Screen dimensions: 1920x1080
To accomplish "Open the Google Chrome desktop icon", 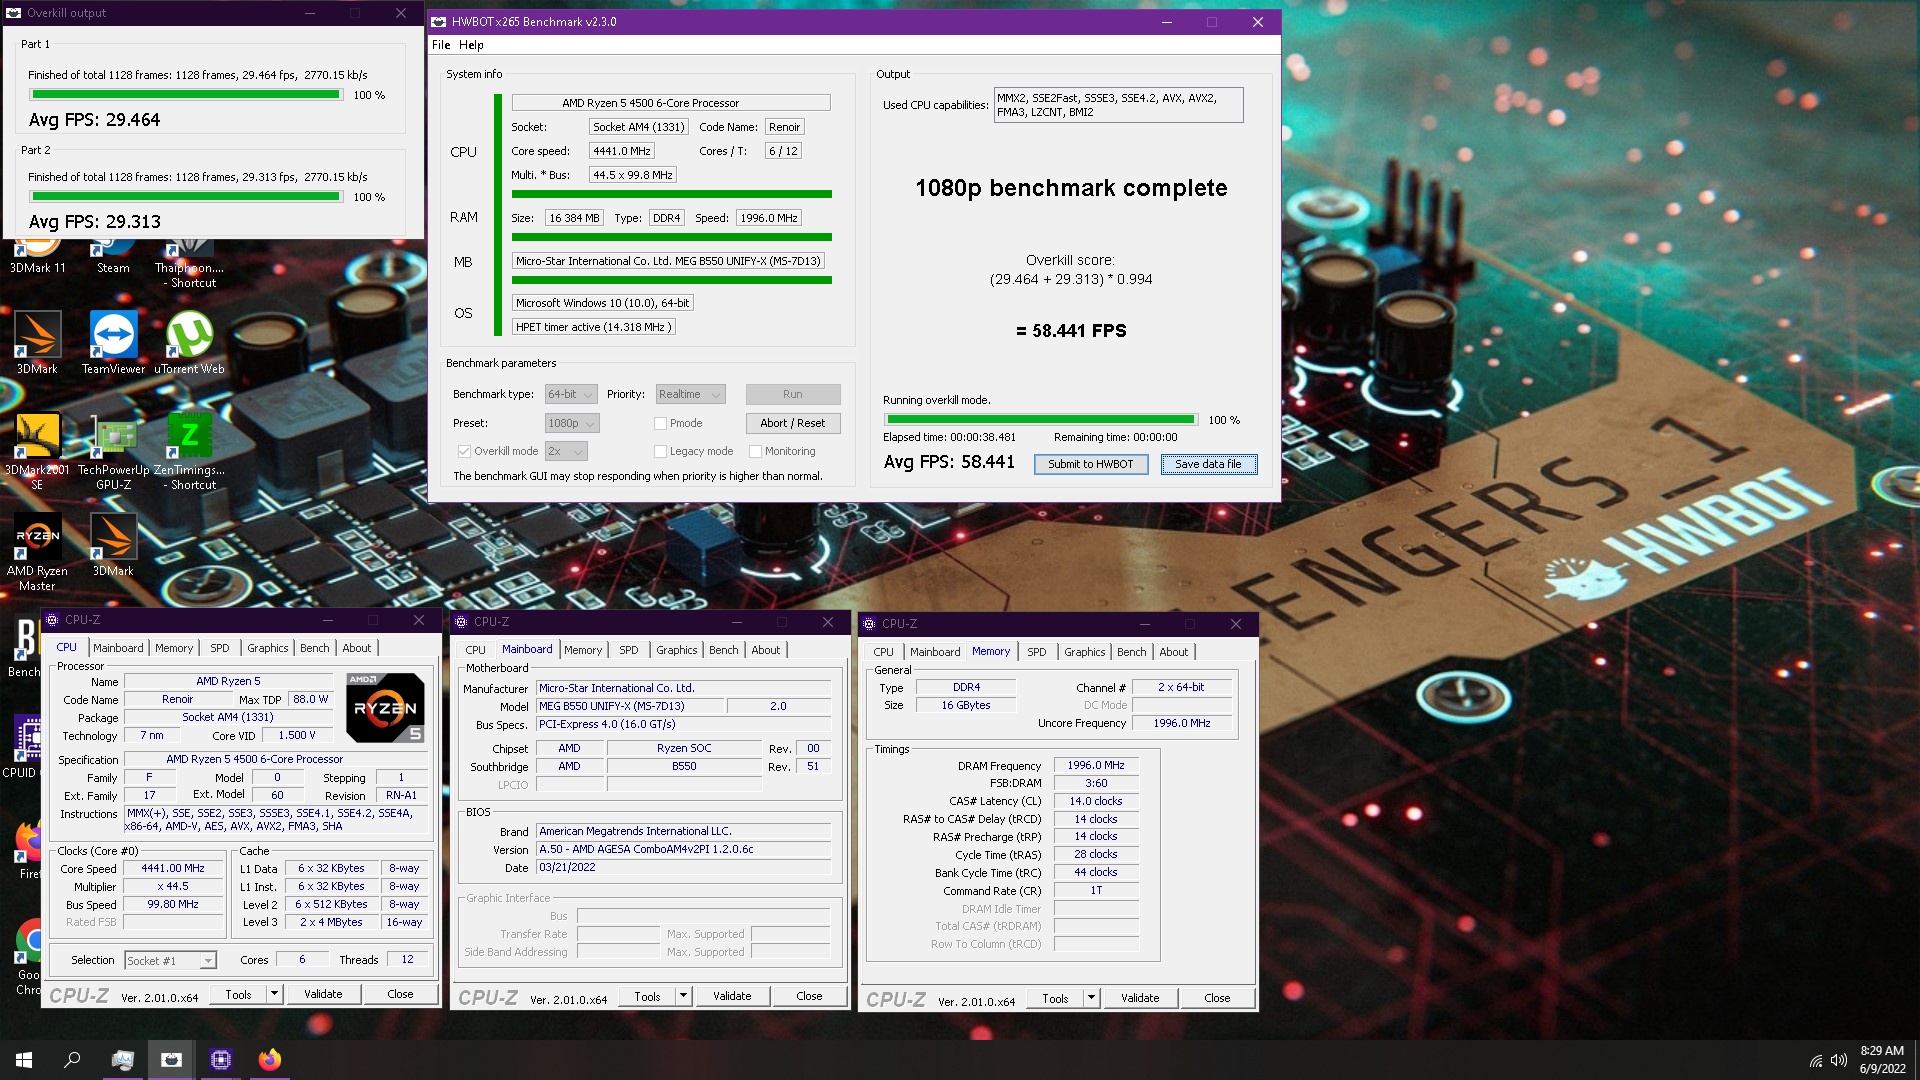I will pos(27,955).
